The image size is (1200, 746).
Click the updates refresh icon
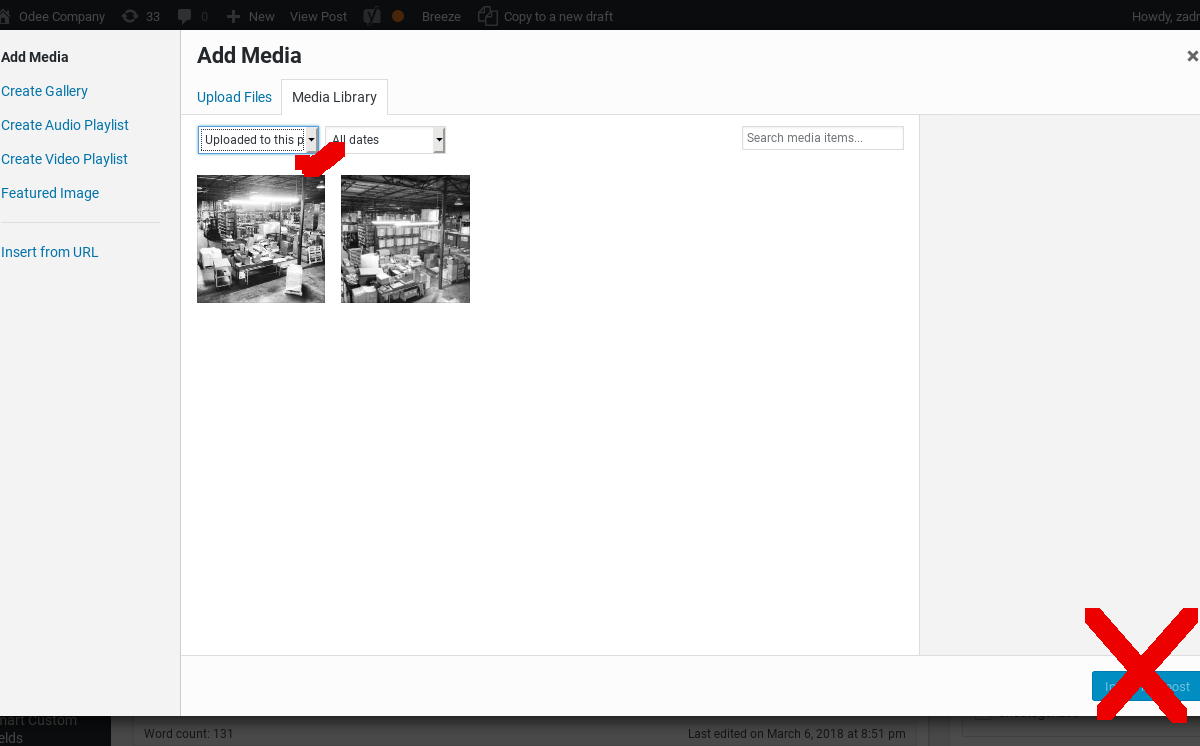pos(130,16)
